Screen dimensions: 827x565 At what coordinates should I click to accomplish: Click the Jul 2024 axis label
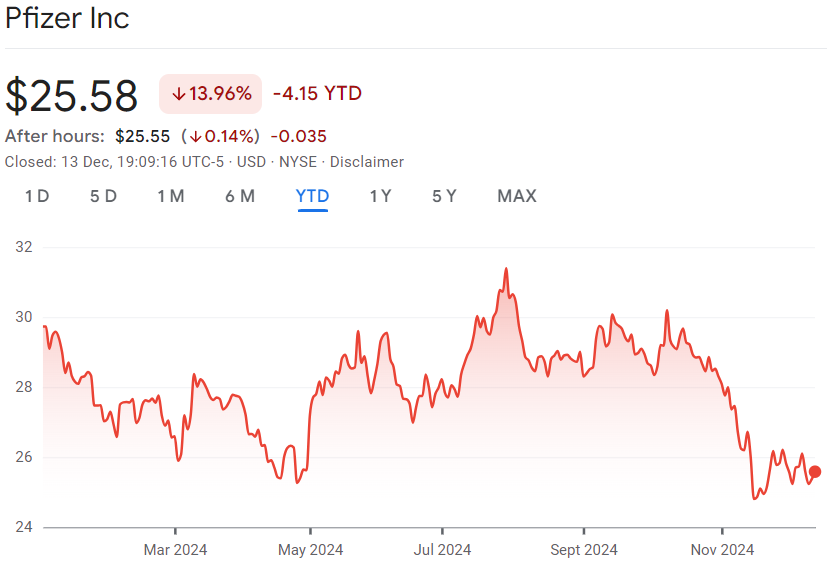pos(442,550)
